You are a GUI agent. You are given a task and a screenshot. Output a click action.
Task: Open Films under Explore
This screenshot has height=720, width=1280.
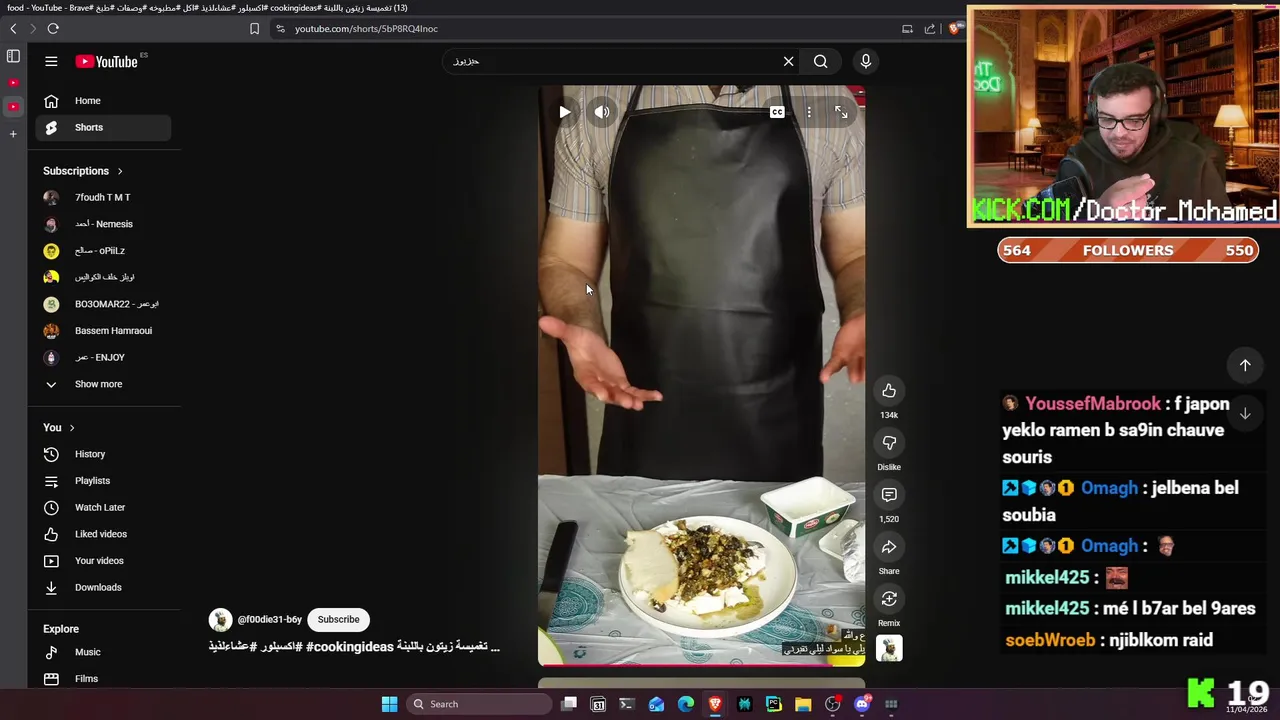pyautogui.click(x=105, y=679)
